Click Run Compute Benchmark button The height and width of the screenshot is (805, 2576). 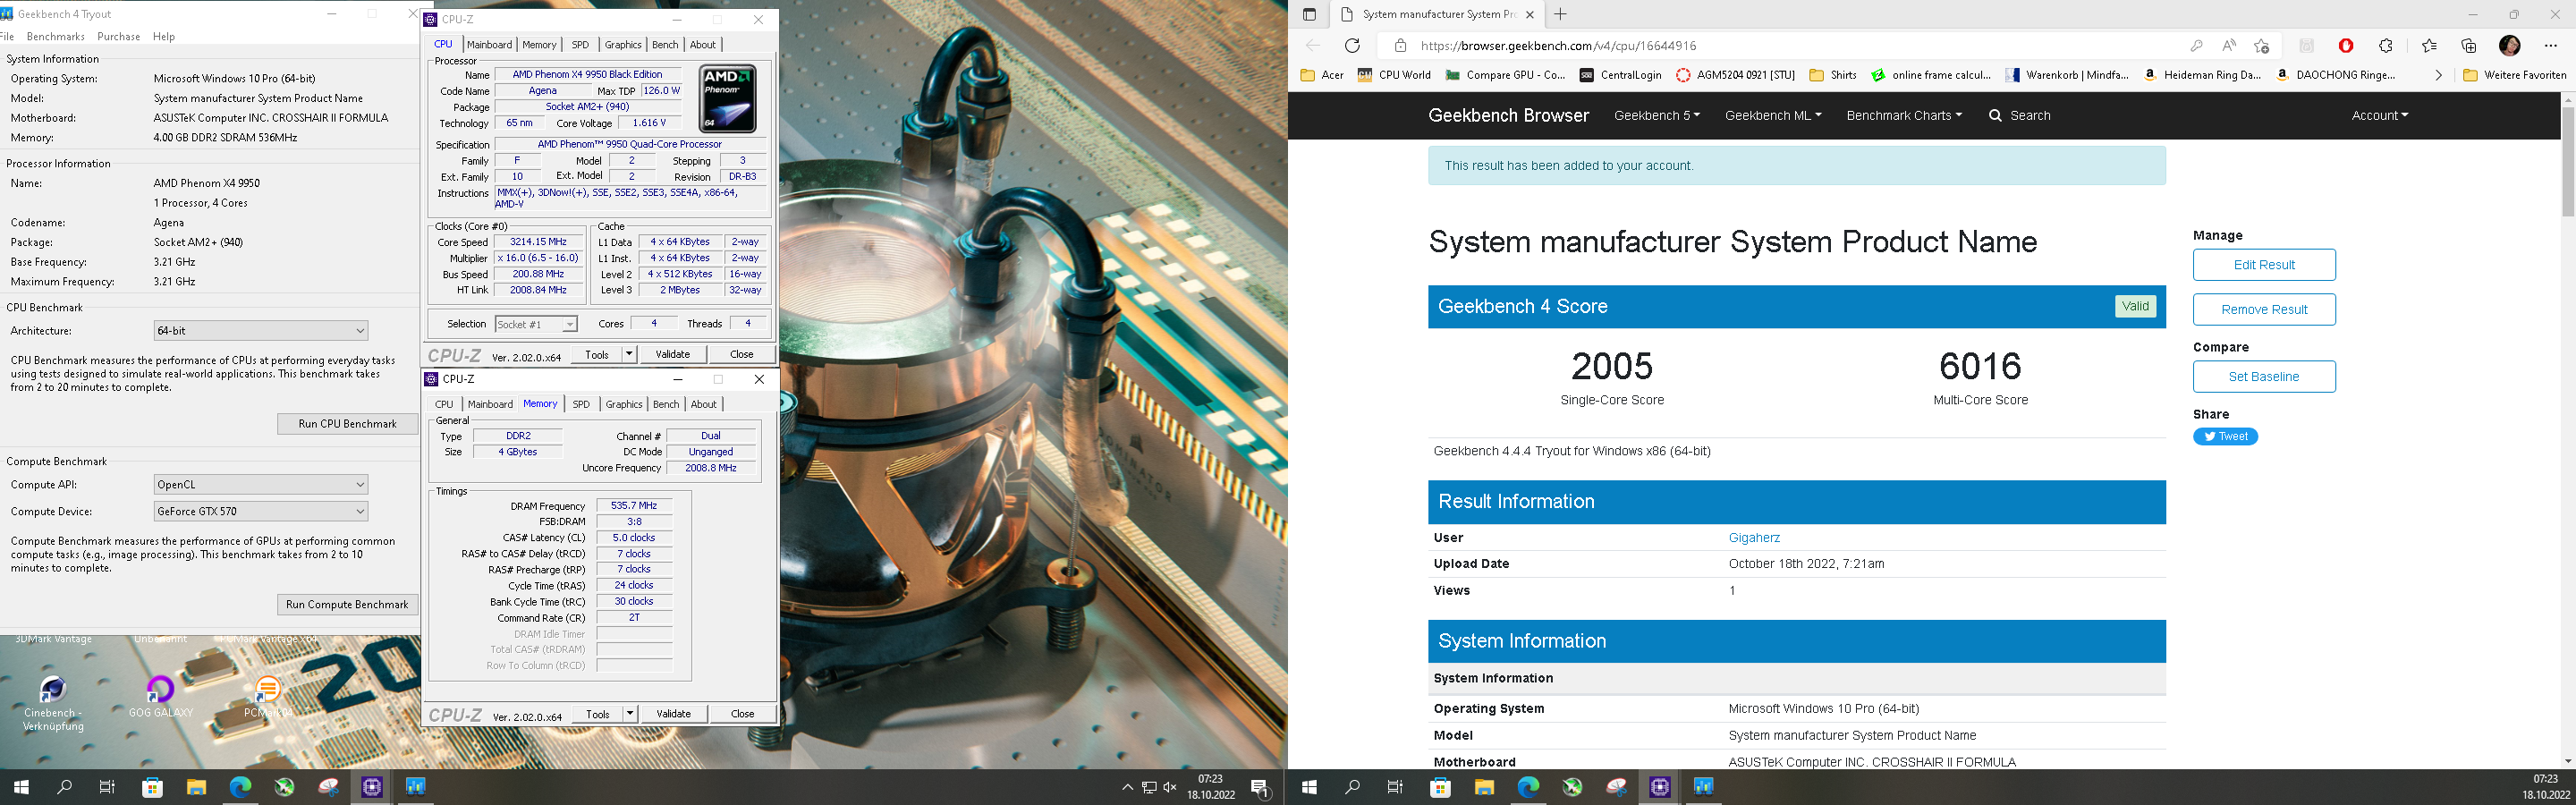pyautogui.click(x=347, y=604)
